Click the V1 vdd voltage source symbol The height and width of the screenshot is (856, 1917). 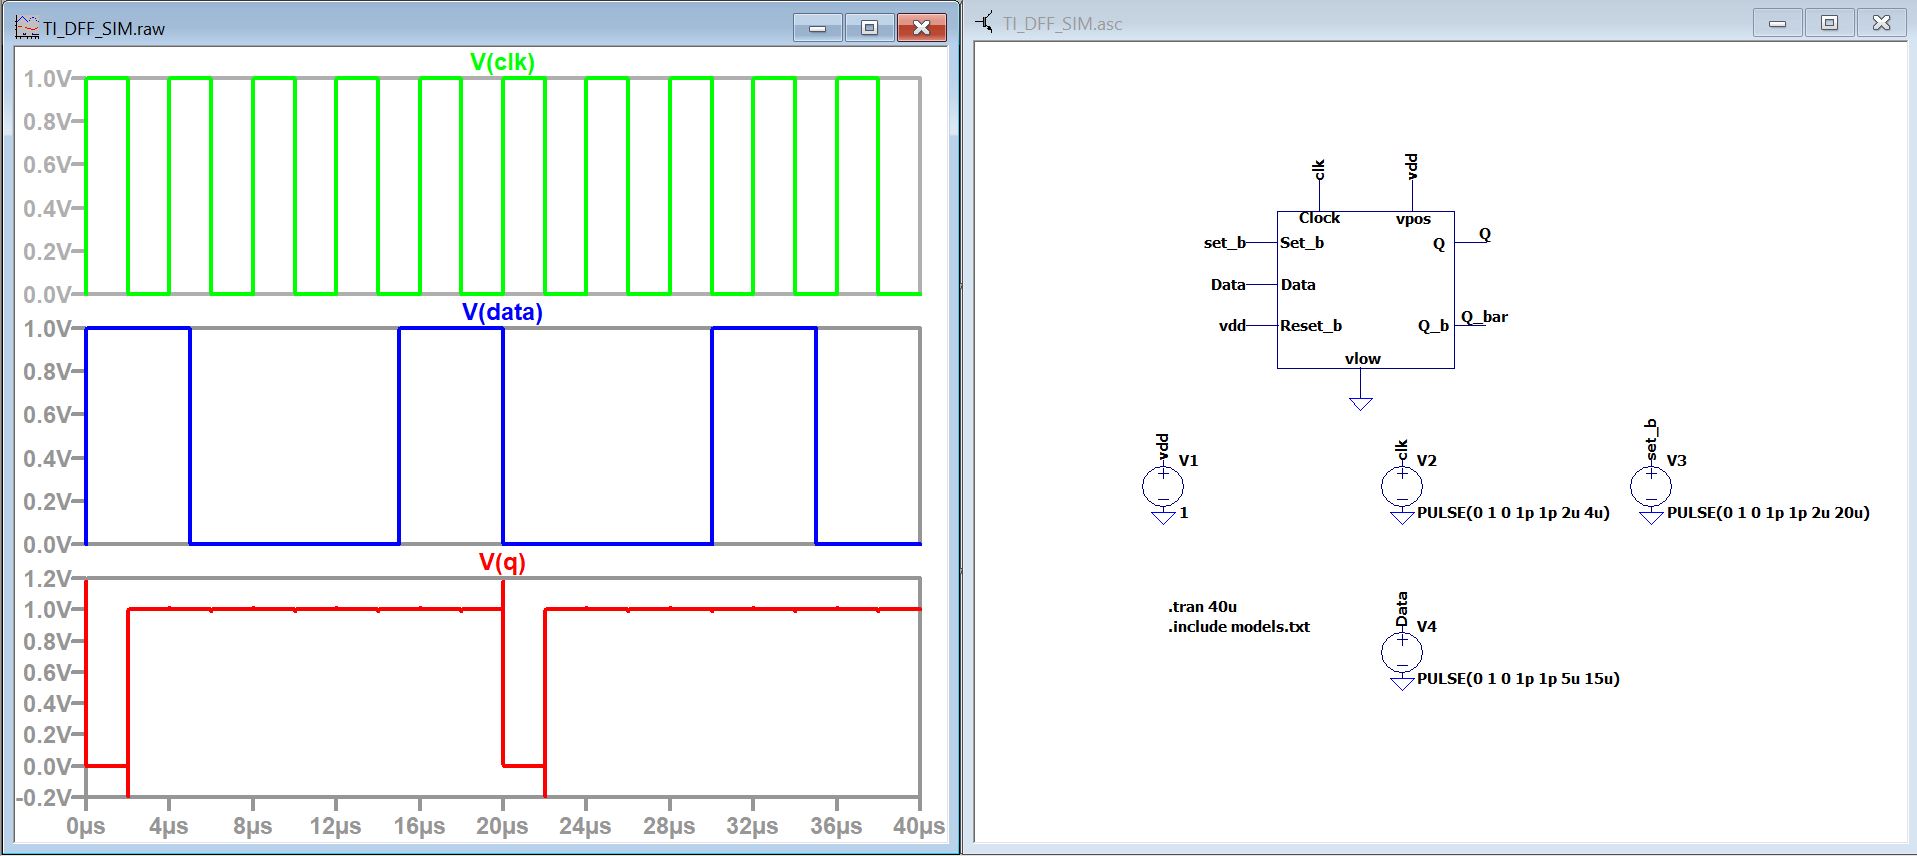[1162, 487]
